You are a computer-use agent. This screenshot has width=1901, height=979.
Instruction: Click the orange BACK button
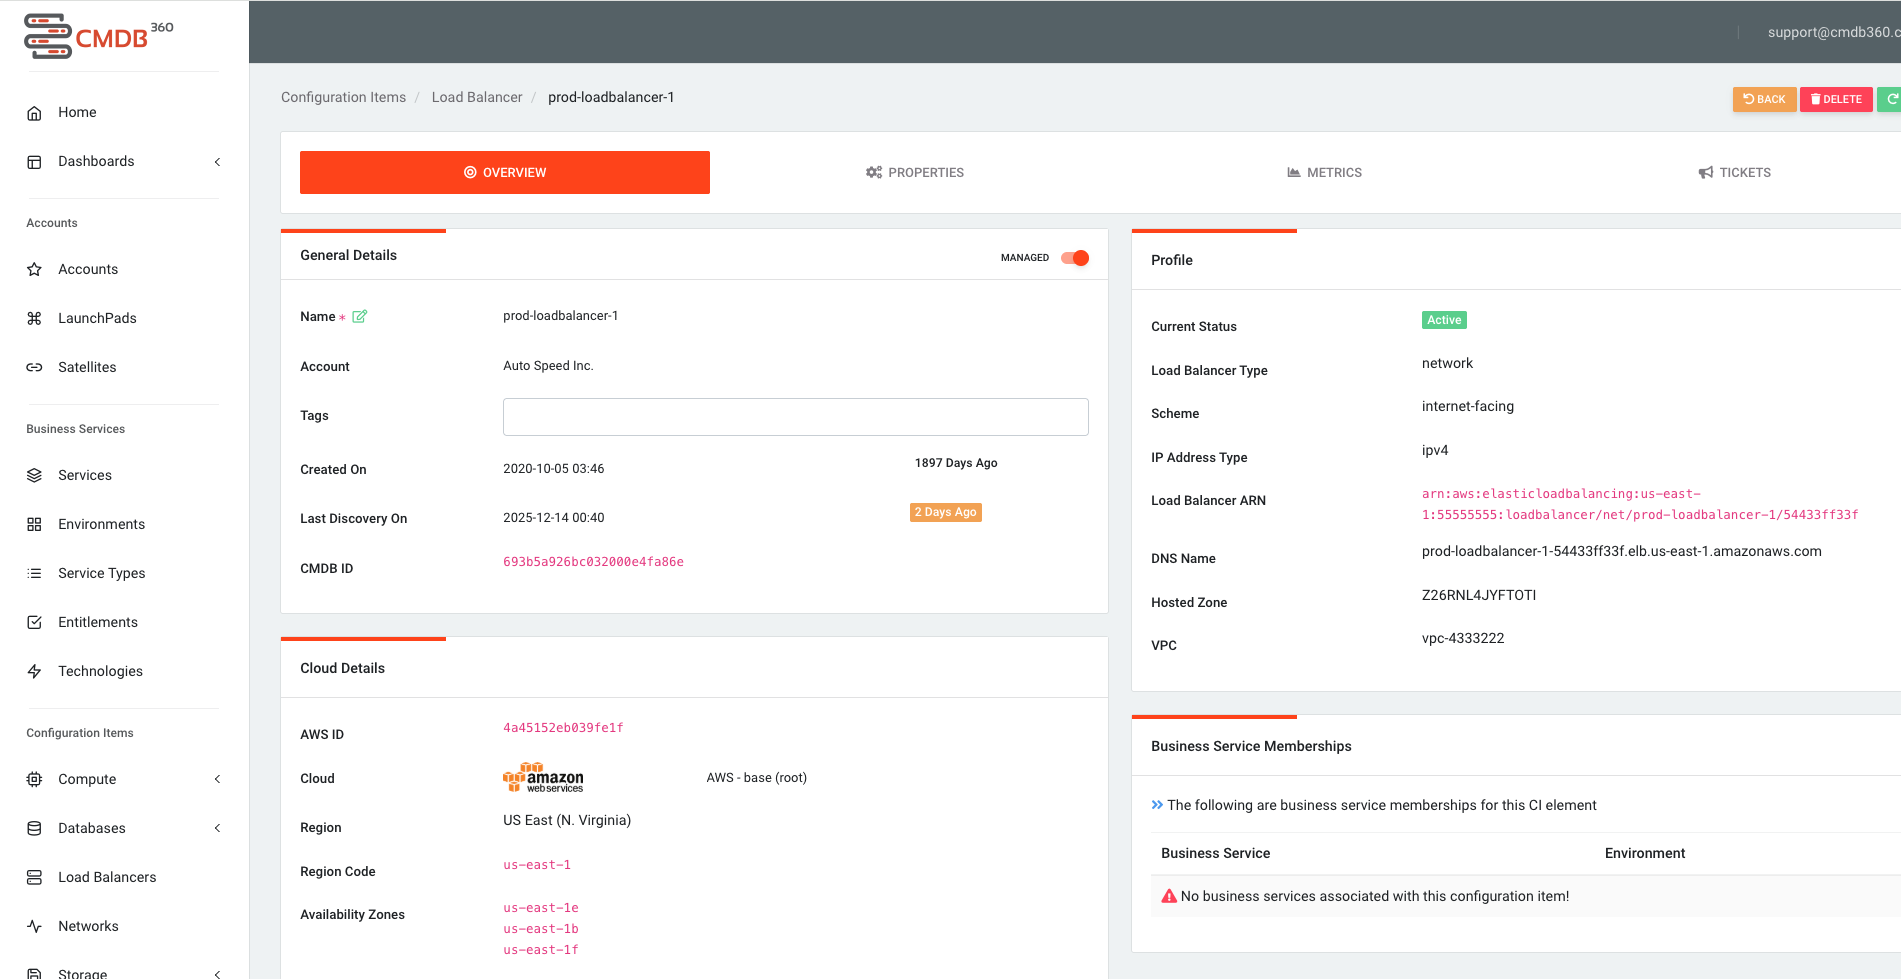pyautogui.click(x=1764, y=99)
